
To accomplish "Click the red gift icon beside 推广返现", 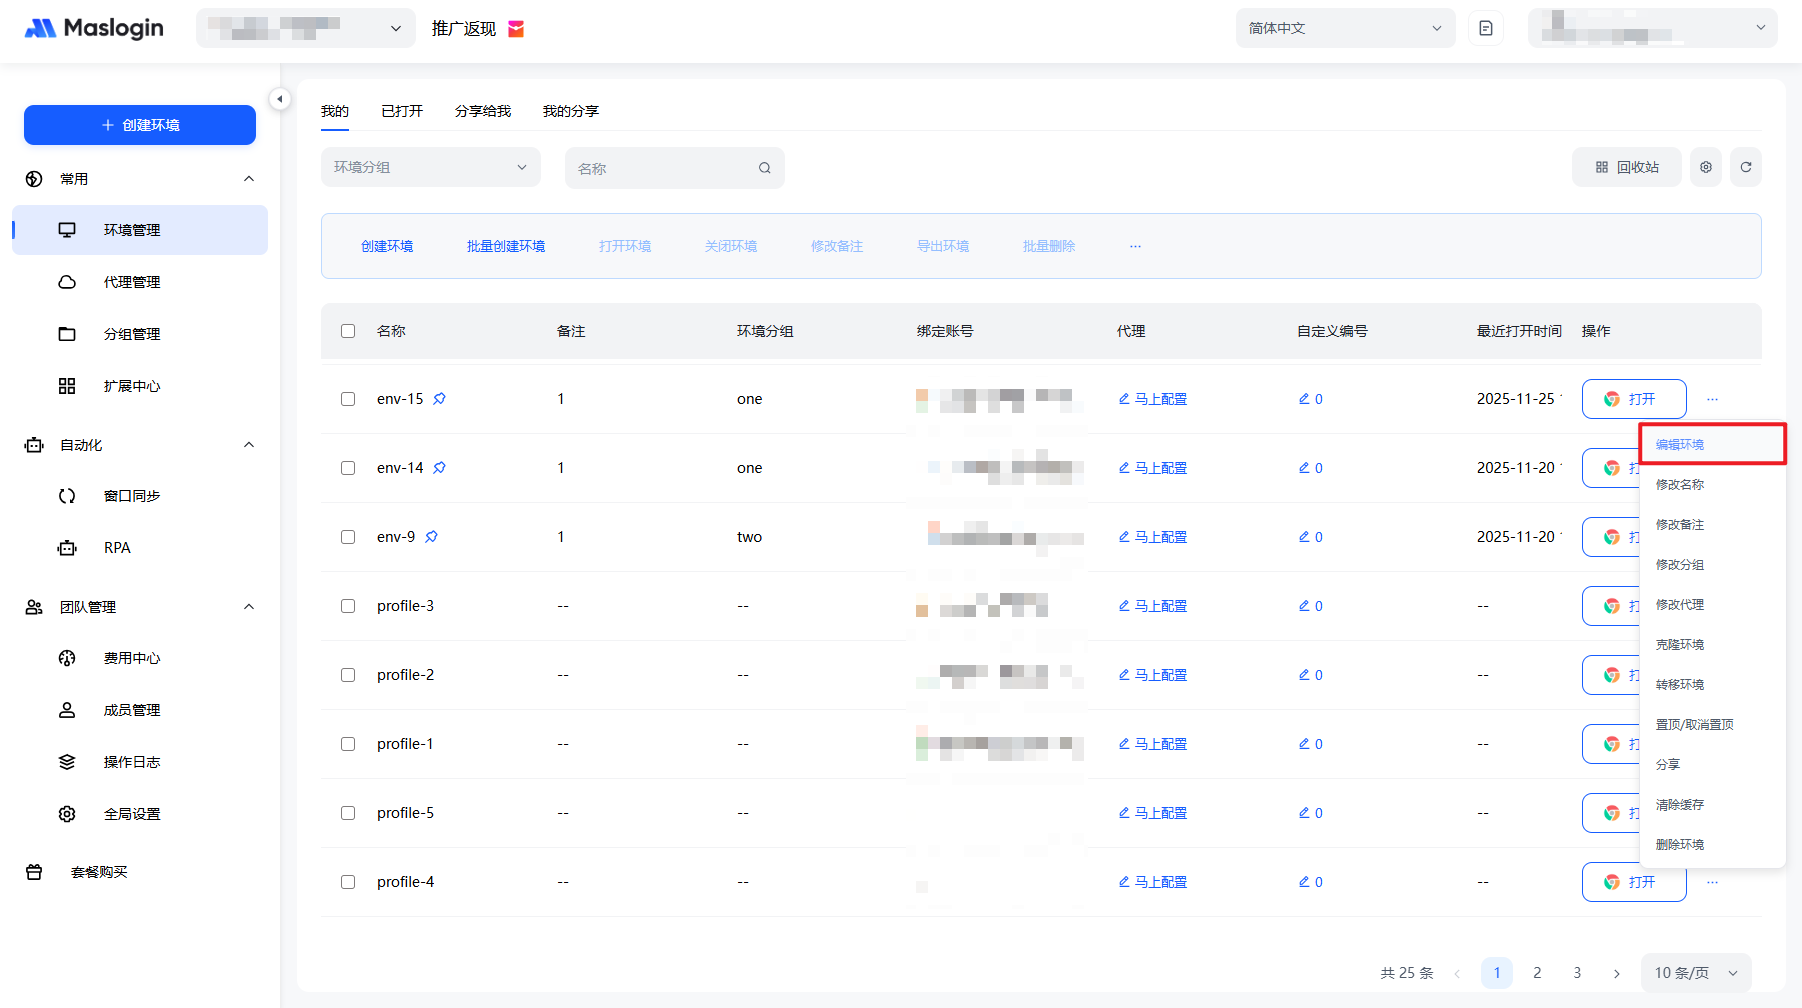I will click(x=516, y=29).
